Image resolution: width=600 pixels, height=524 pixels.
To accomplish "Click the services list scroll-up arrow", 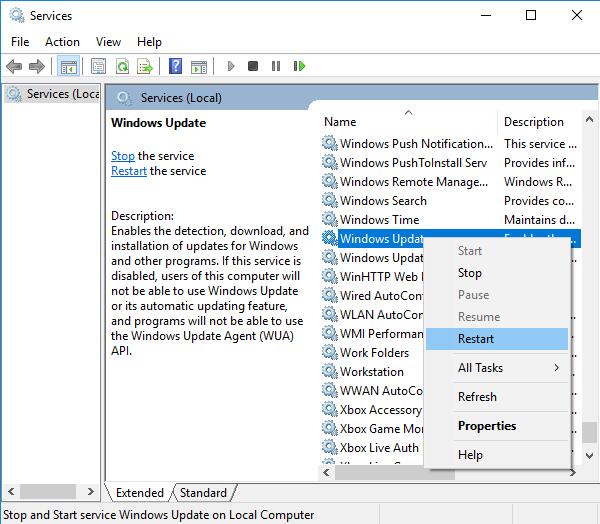I will pyautogui.click(x=590, y=120).
